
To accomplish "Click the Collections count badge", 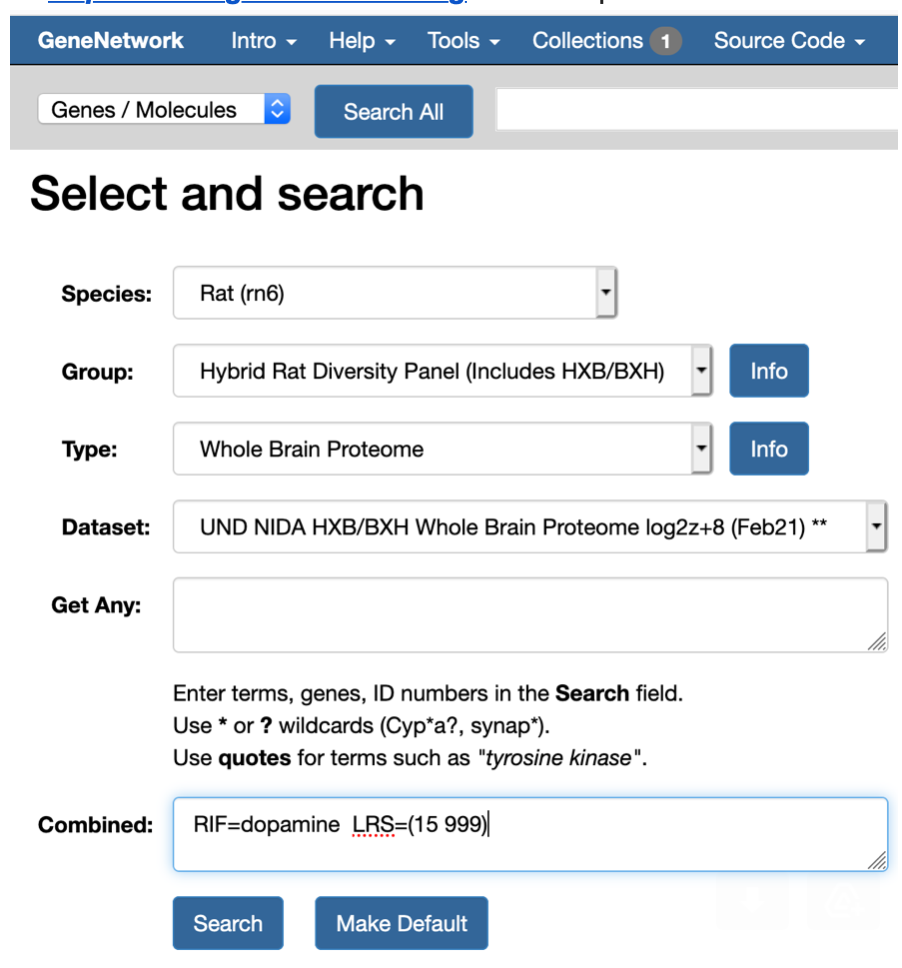I will (x=665, y=42).
